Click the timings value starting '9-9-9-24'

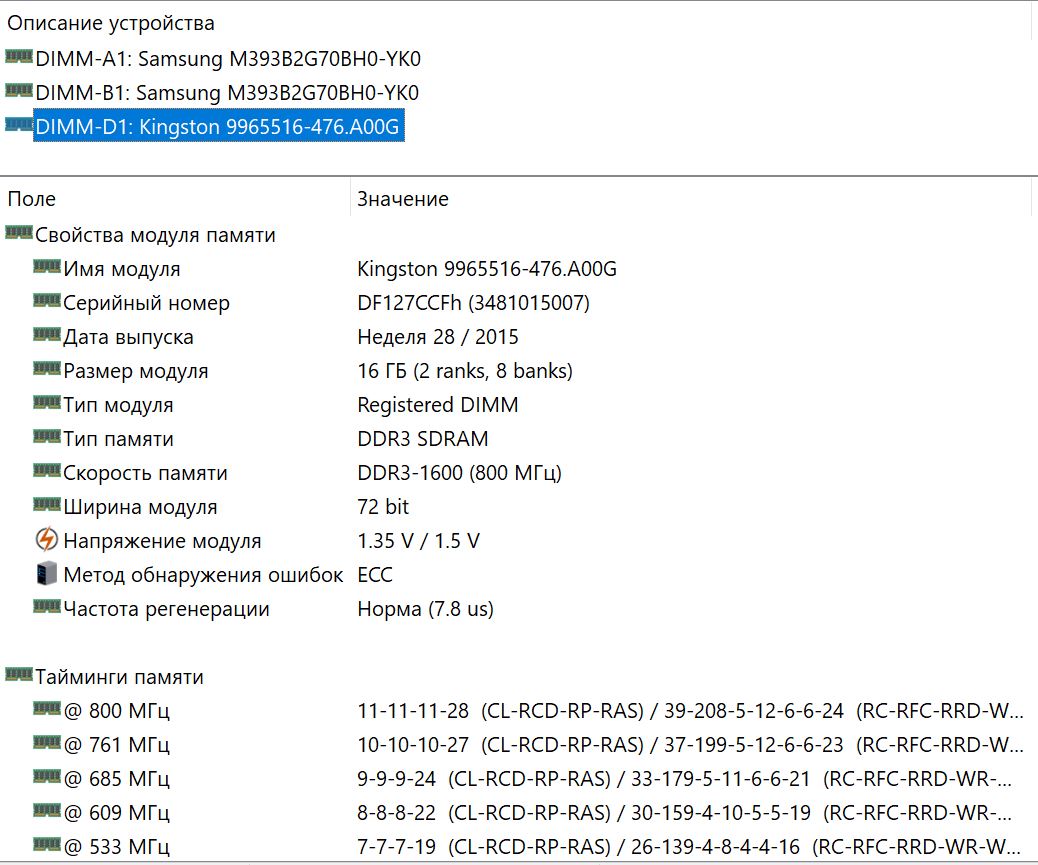pos(684,779)
